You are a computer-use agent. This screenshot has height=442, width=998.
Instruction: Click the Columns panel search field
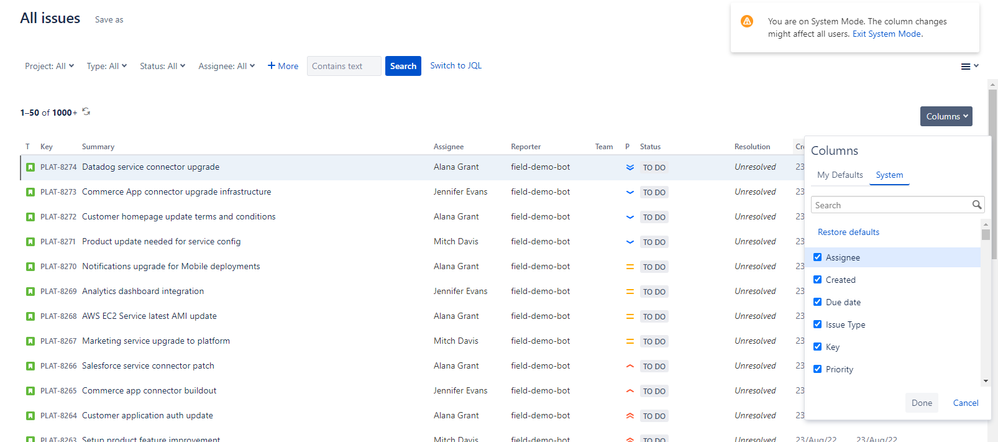(x=897, y=205)
